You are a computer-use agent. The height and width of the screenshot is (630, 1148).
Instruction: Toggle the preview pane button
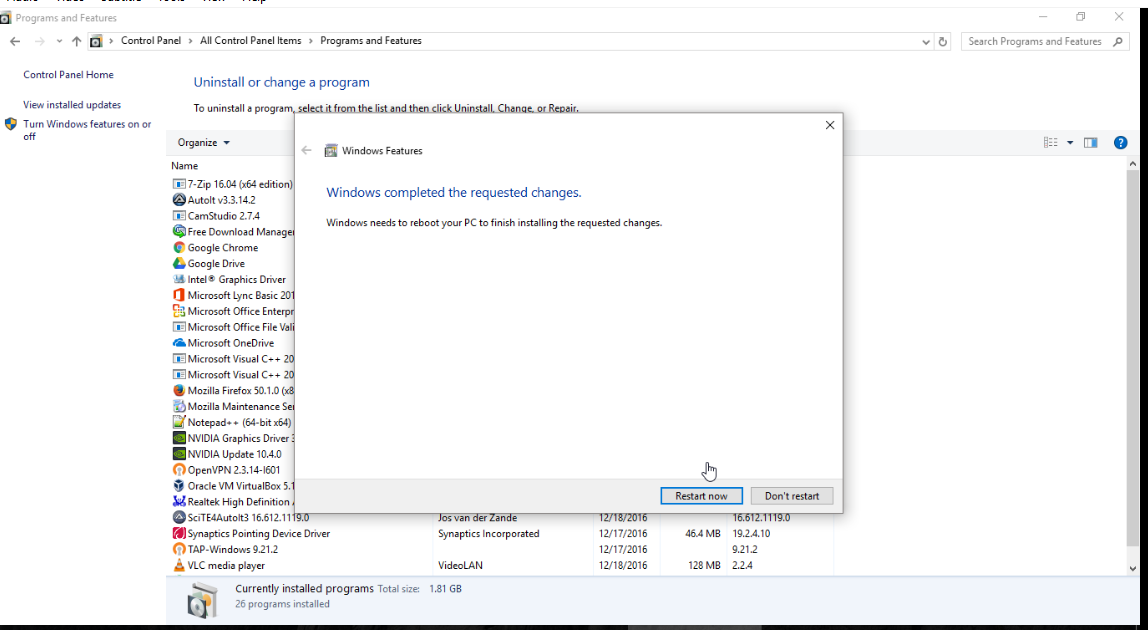click(1090, 143)
